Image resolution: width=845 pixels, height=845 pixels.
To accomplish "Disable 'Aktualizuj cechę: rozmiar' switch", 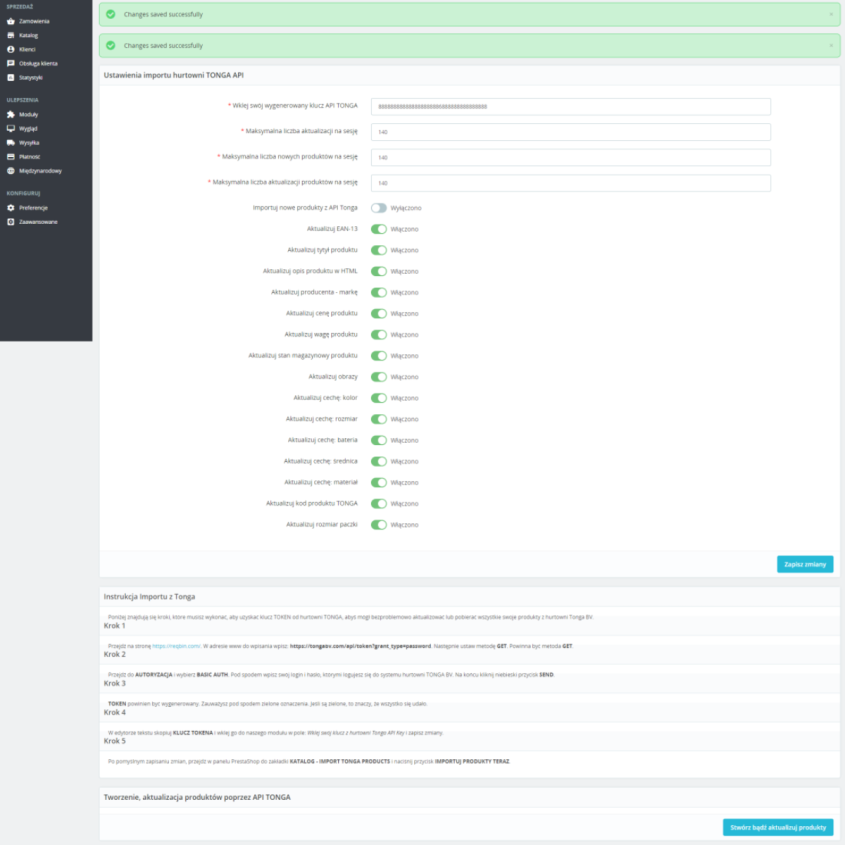I will coord(379,419).
